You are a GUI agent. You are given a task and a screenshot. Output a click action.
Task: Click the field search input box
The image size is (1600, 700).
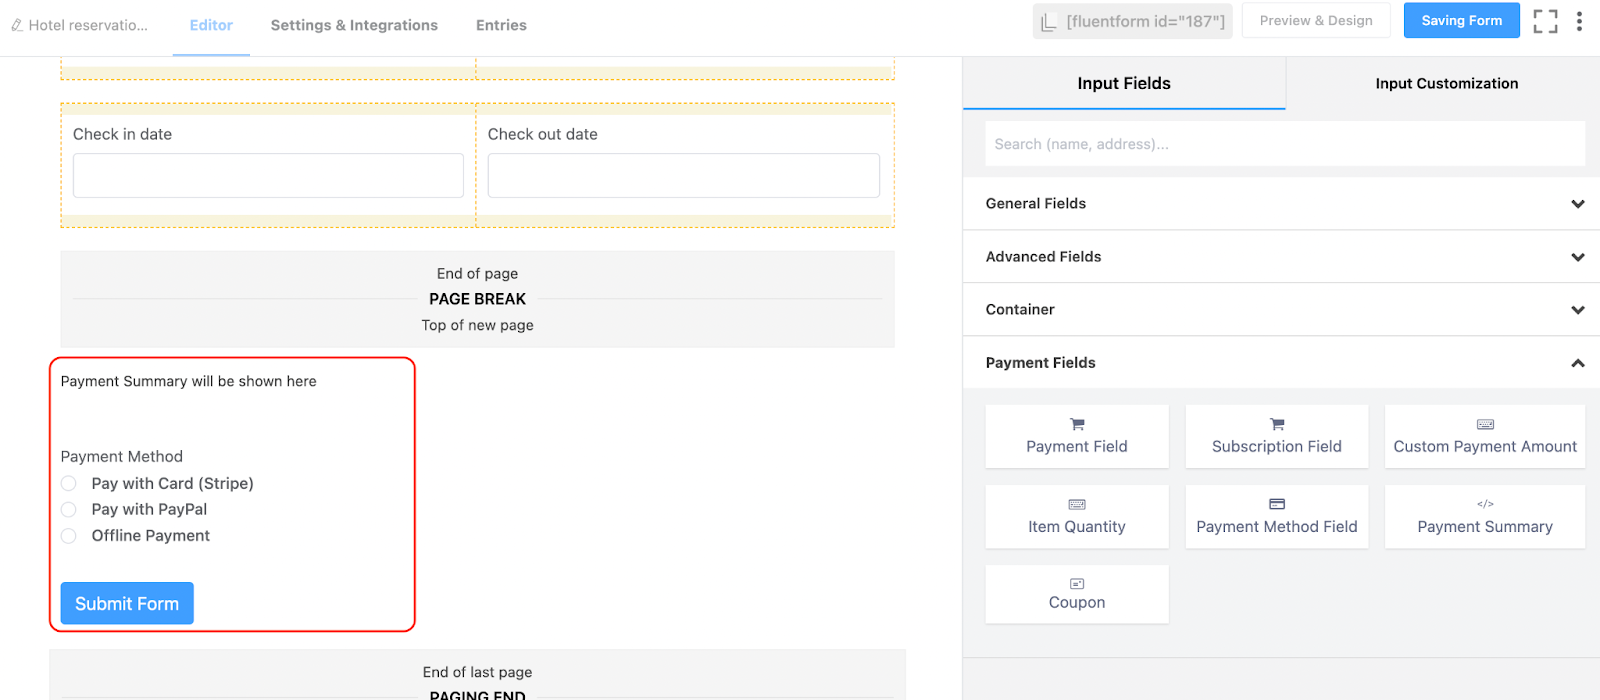(x=1284, y=144)
